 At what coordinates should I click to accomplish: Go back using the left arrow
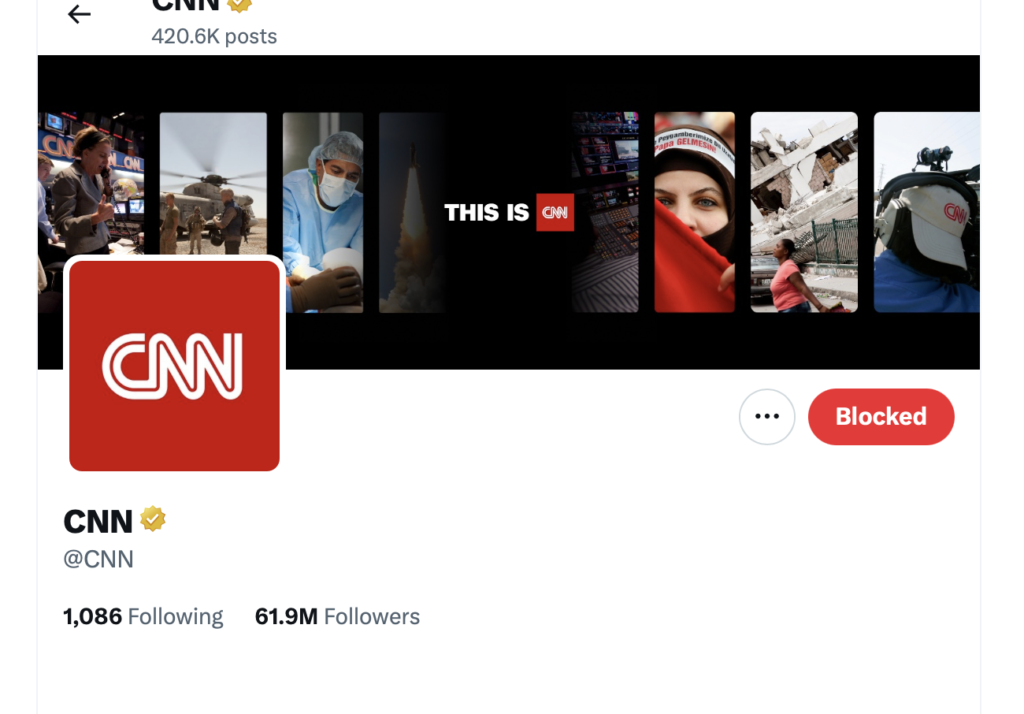79,14
